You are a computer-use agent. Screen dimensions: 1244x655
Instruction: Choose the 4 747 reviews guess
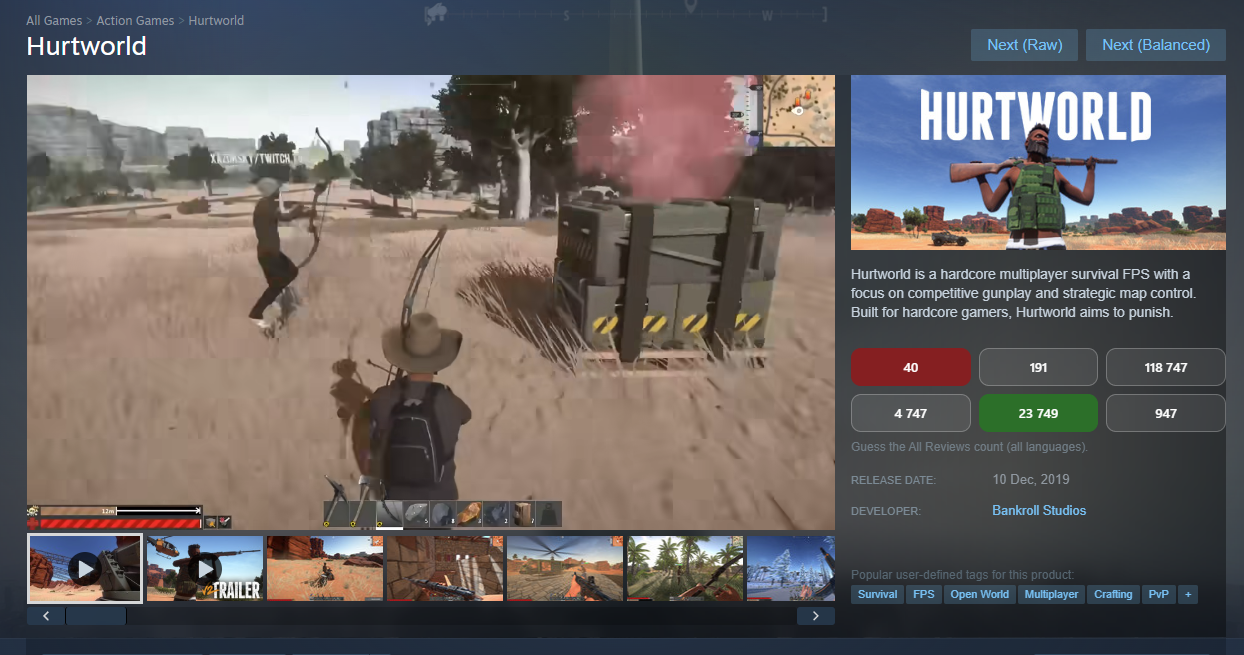click(x=910, y=413)
